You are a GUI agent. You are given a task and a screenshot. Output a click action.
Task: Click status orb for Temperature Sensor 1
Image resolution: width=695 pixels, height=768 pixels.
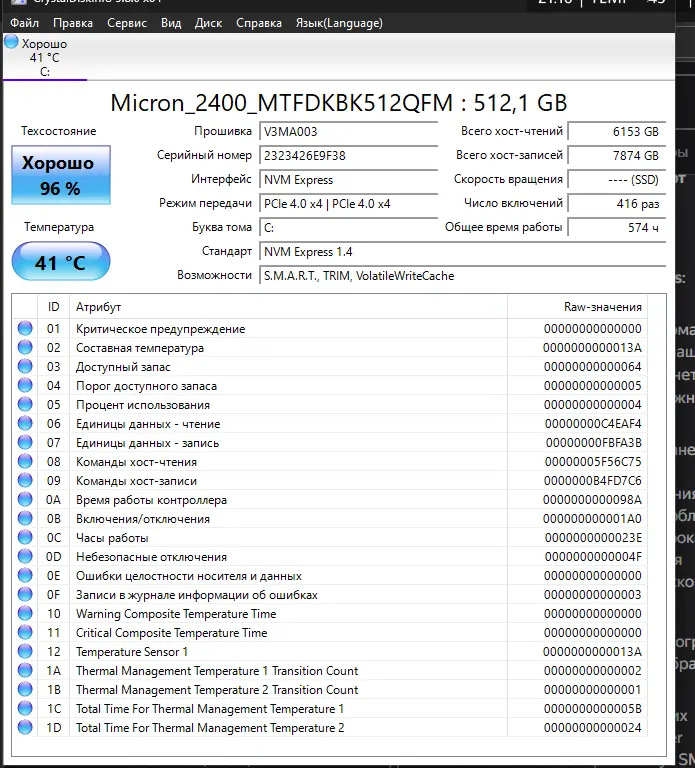[25, 652]
